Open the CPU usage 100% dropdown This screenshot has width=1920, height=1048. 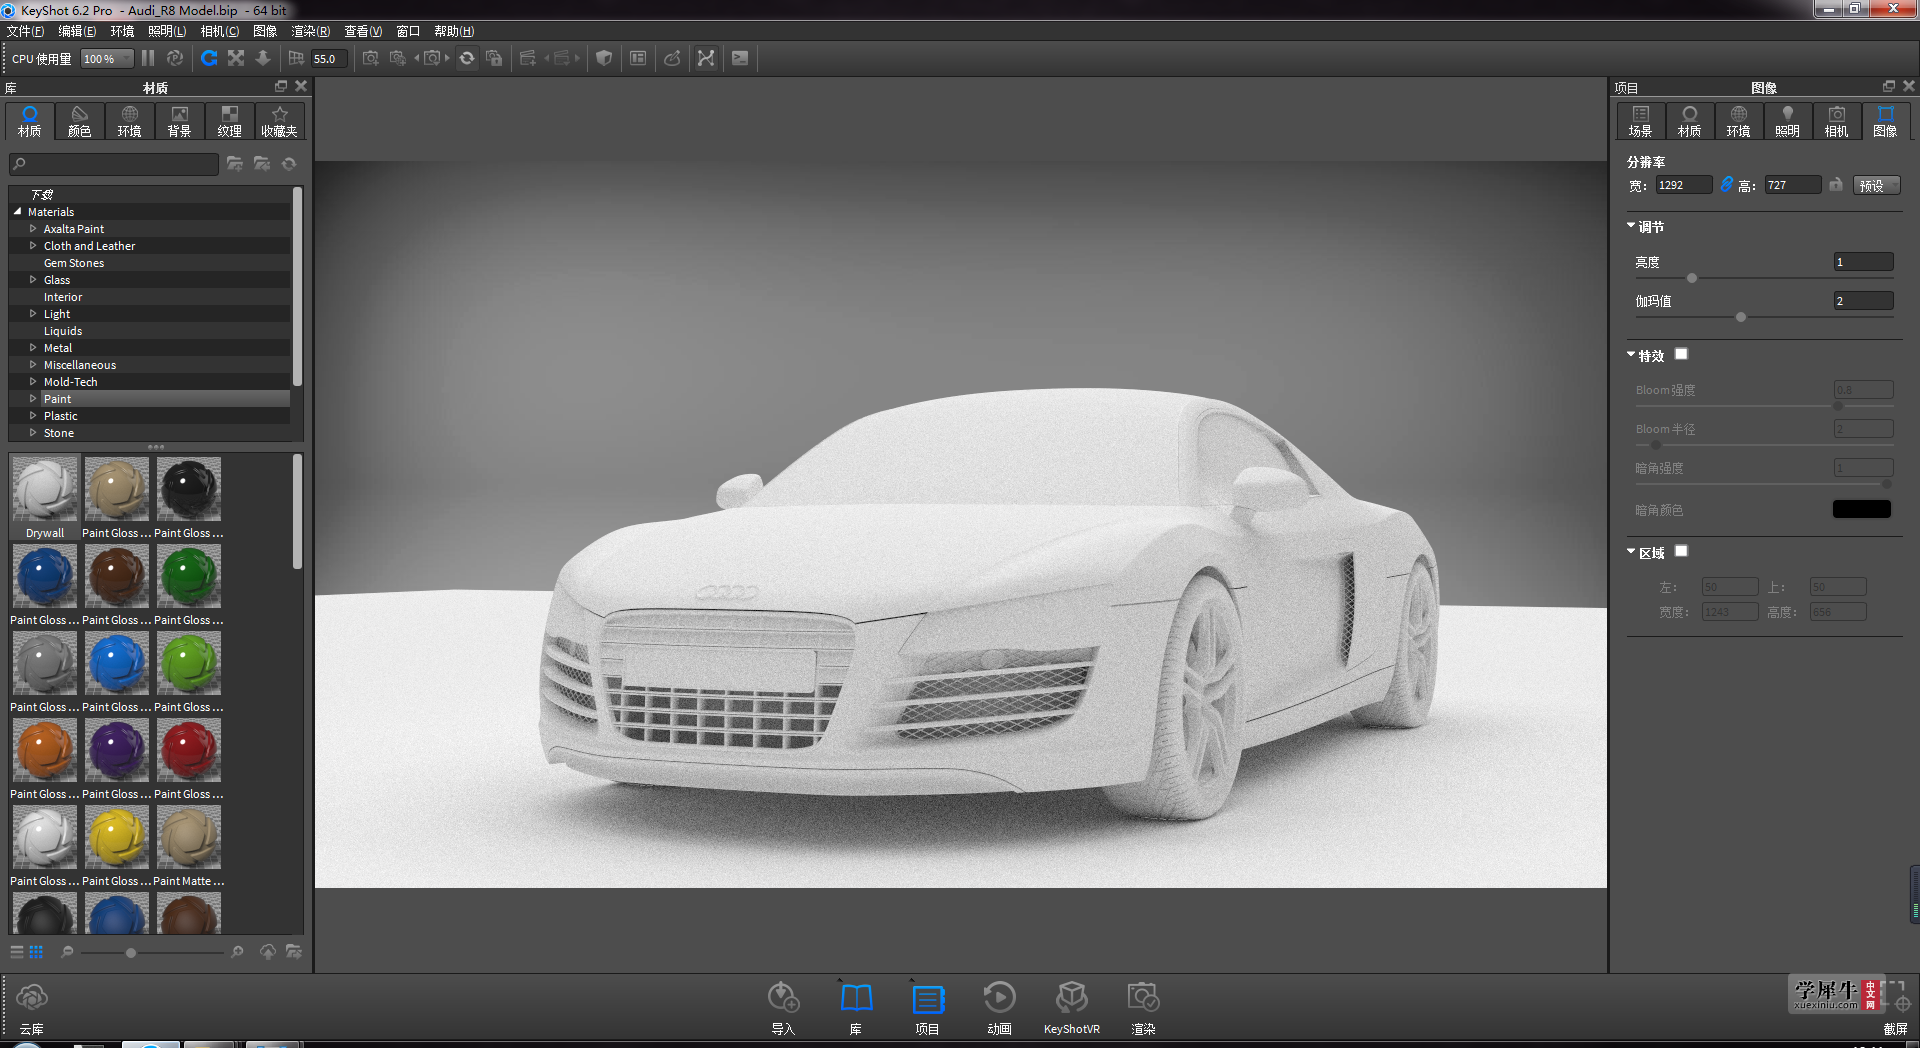click(x=107, y=59)
